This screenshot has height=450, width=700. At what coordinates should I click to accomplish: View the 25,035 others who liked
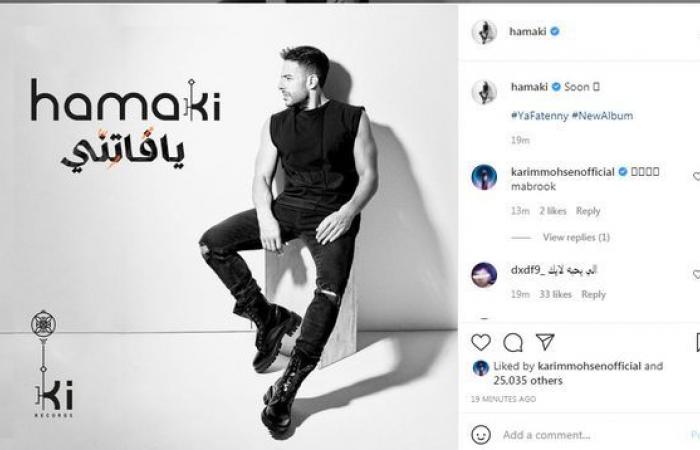coord(528,380)
